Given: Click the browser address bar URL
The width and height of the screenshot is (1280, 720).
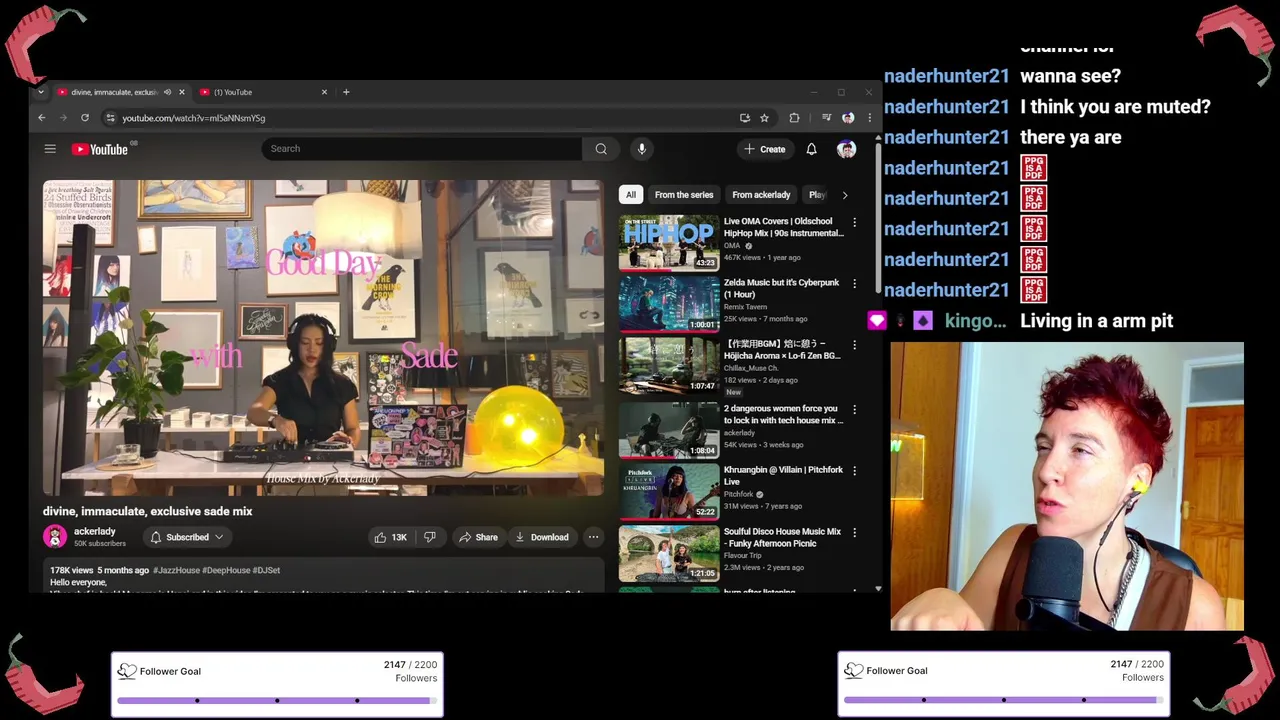Looking at the screenshot, I should tap(193, 118).
